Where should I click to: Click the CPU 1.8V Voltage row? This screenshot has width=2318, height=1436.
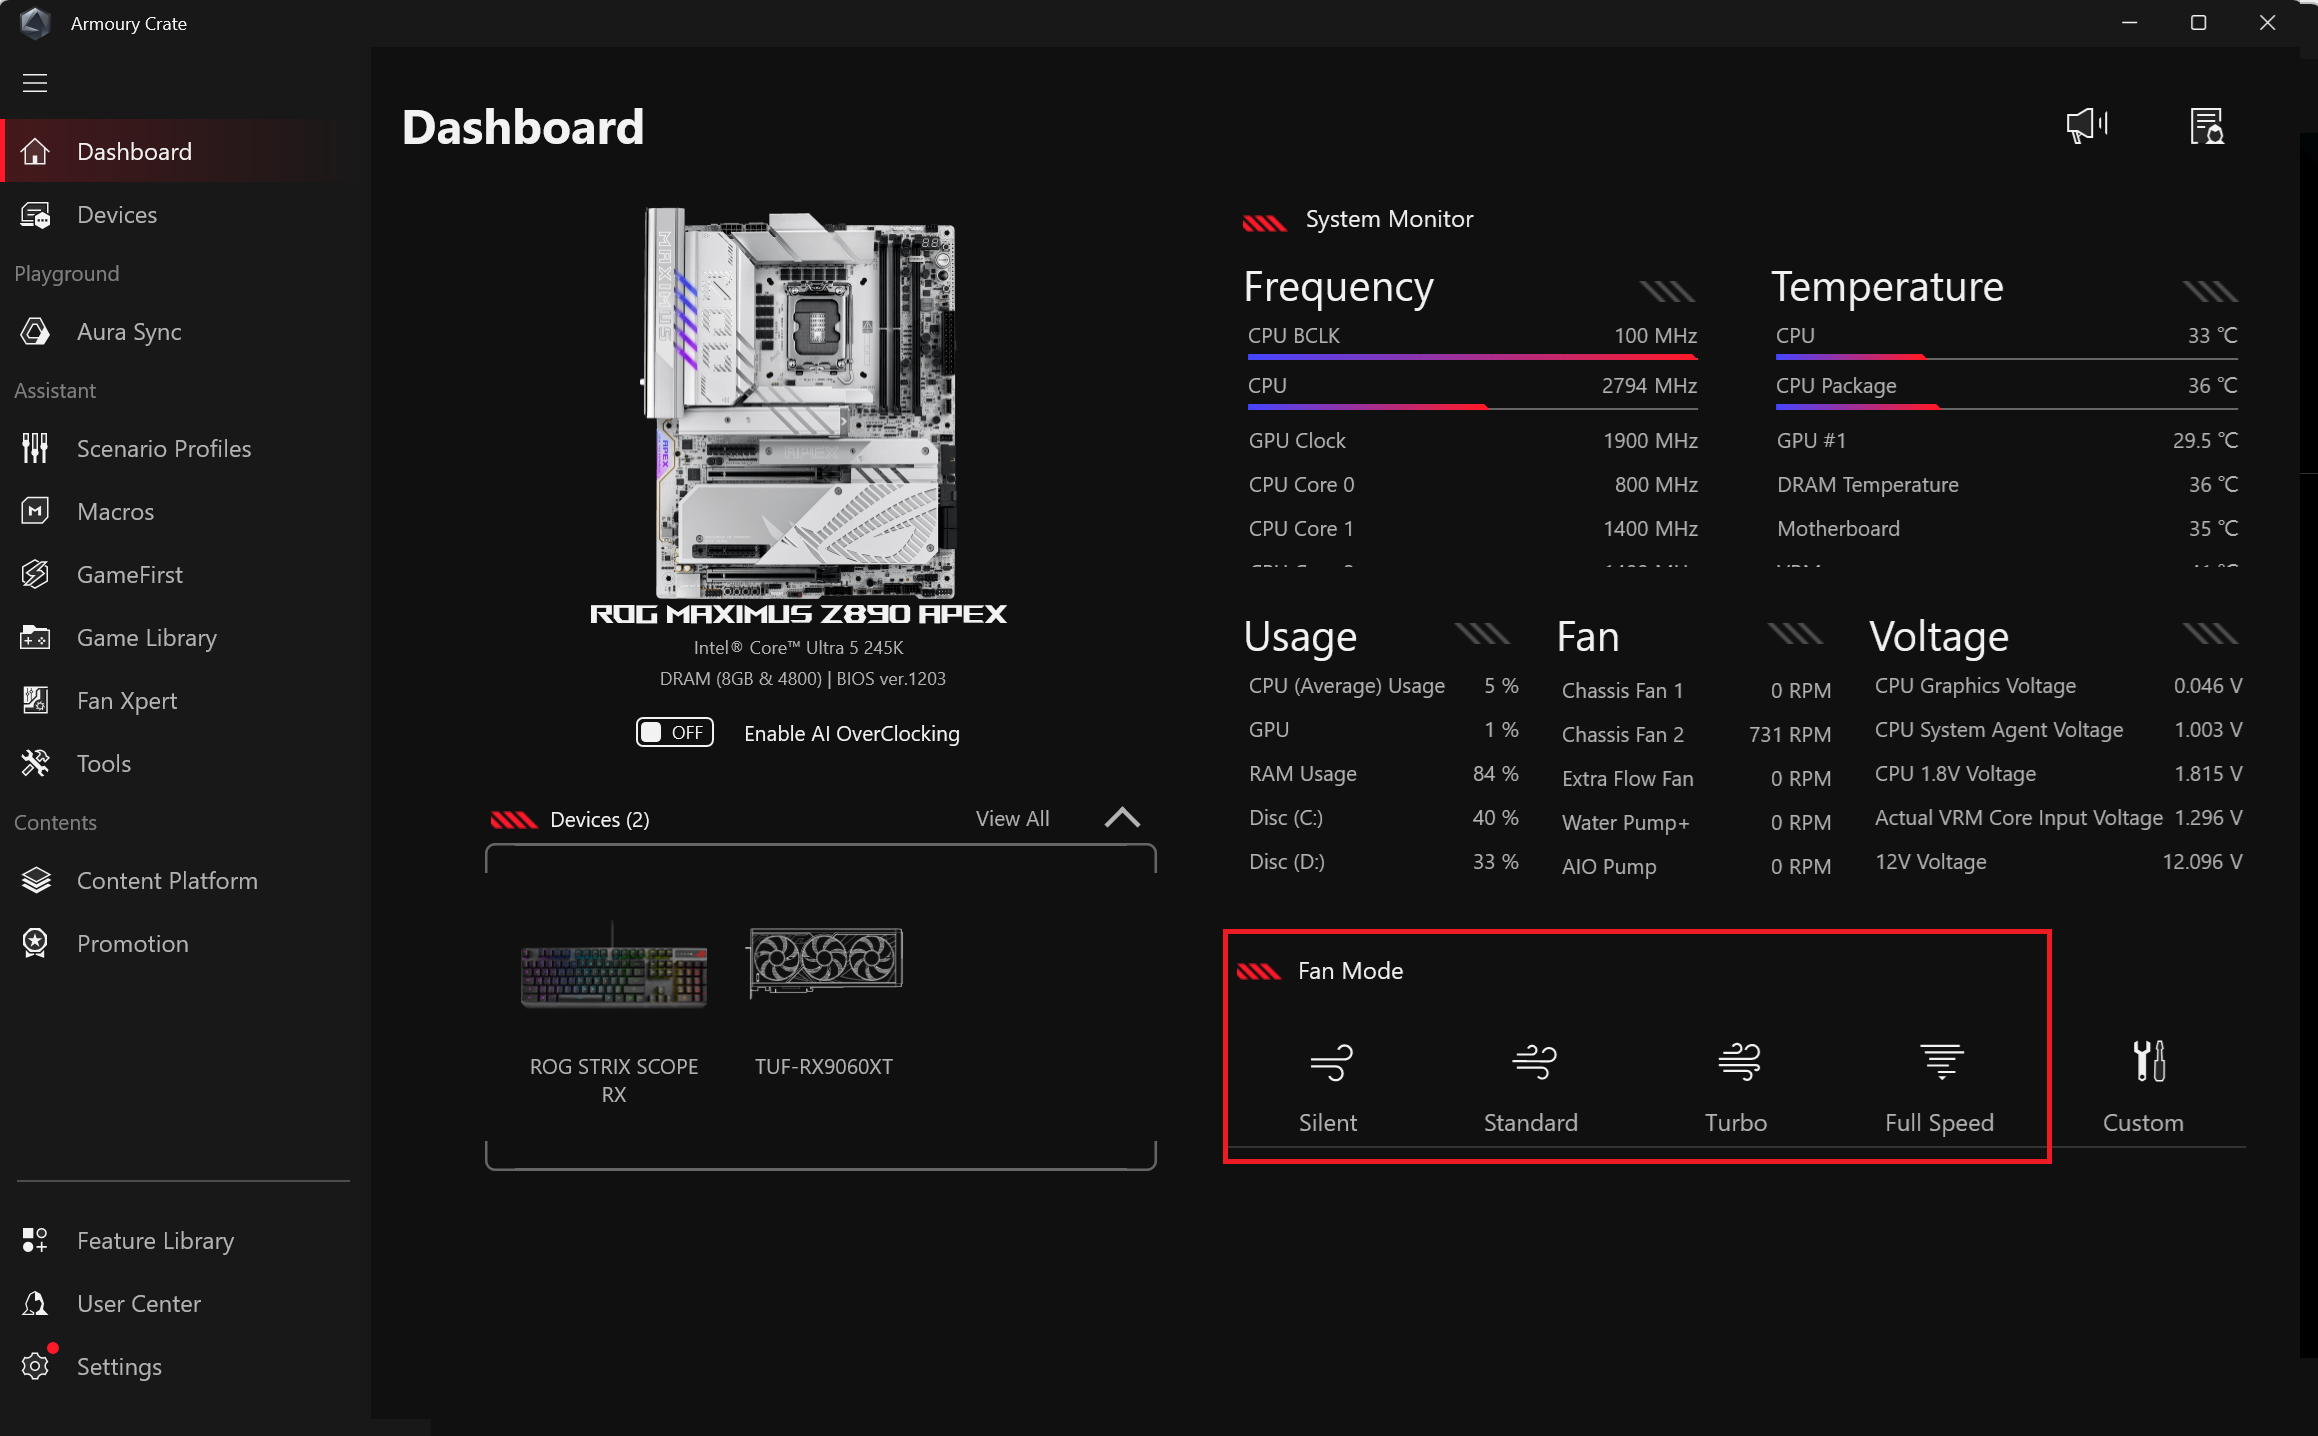[x=2058, y=774]
